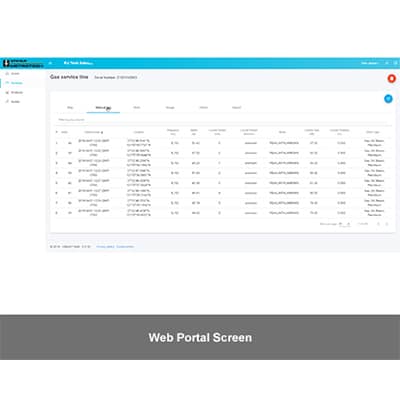Select the underlined active tab
The width and height of the screenshot is (400, 400).
103,108
